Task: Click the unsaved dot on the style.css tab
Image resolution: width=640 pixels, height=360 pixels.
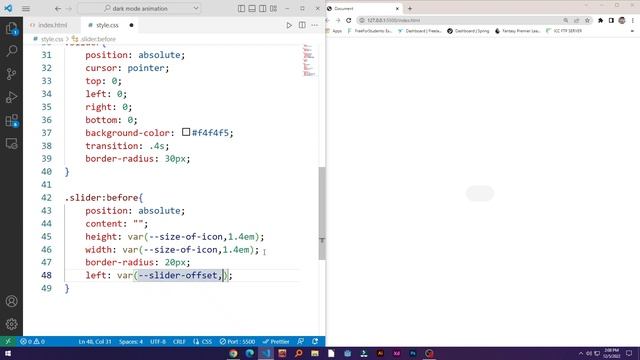Action: click(x=131, y=25)
